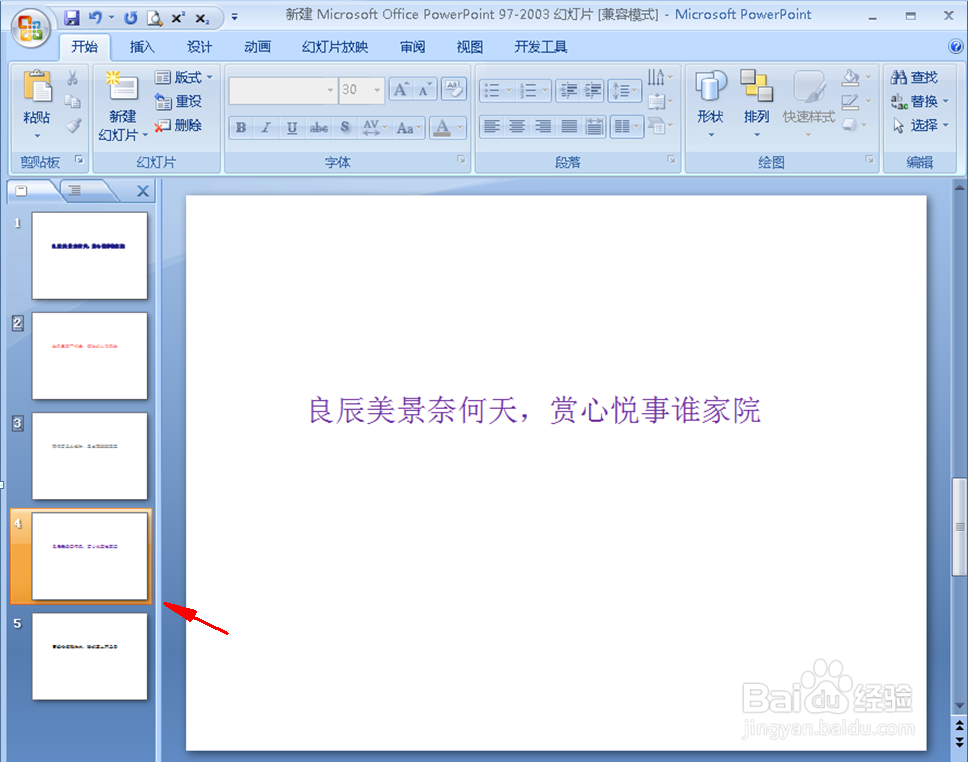The height and width of the screenshot is (762, 968).
Task: Click the 重设 reset slide button
Action: (178, 101)
